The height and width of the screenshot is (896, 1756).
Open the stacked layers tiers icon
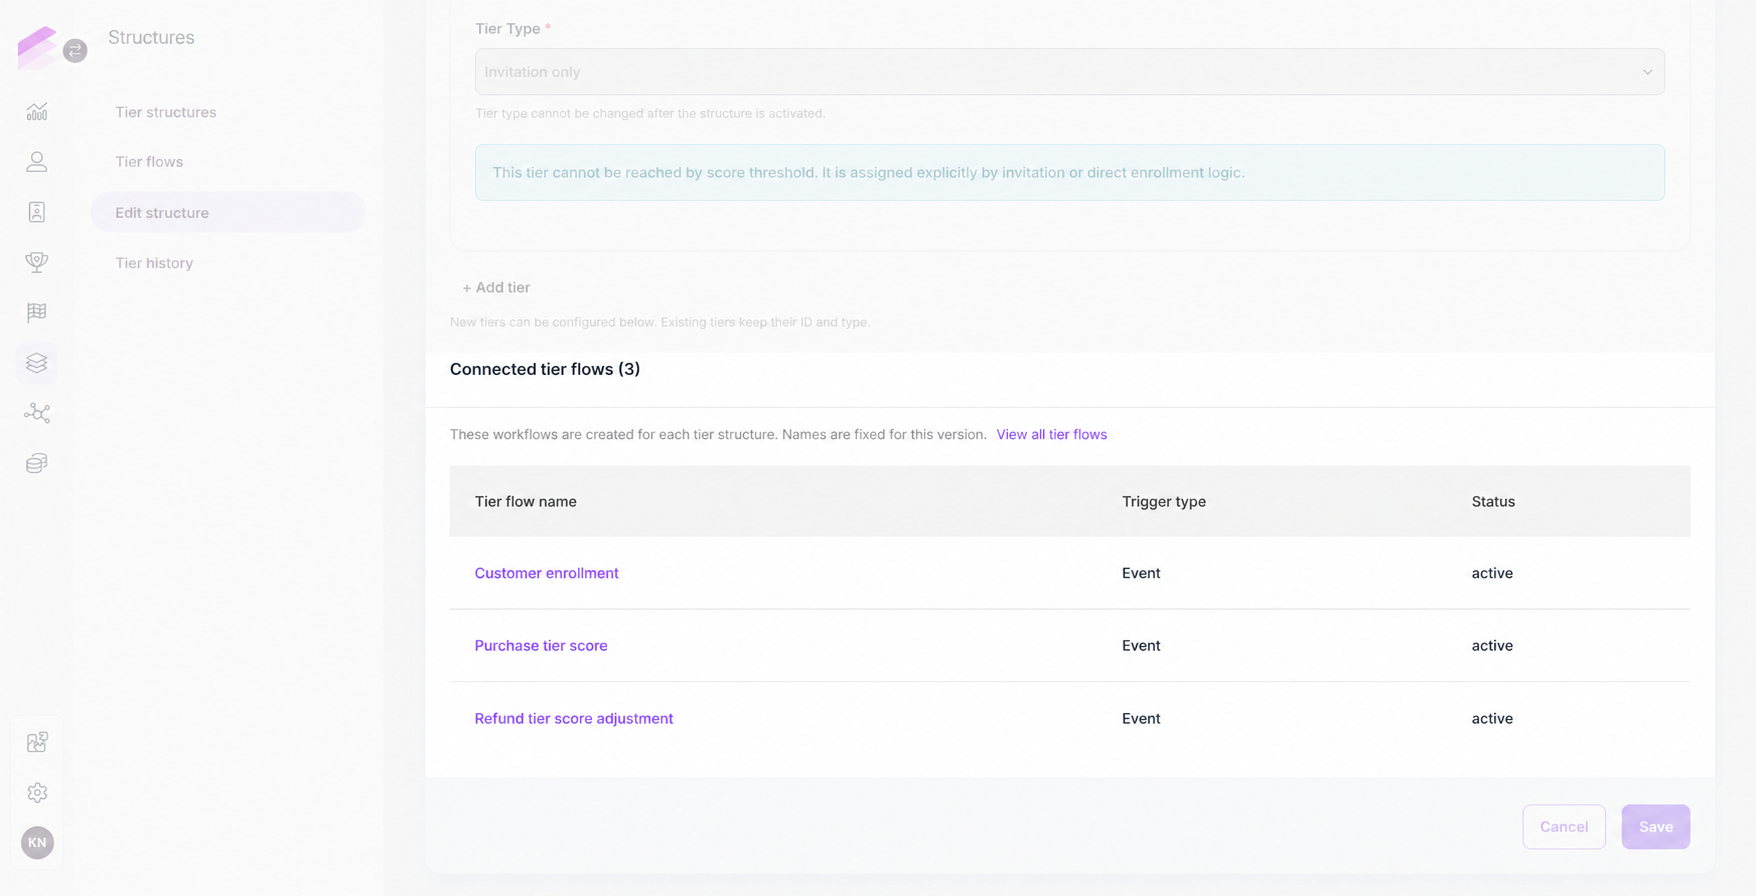pyautogui.click(x=37, y=363)
